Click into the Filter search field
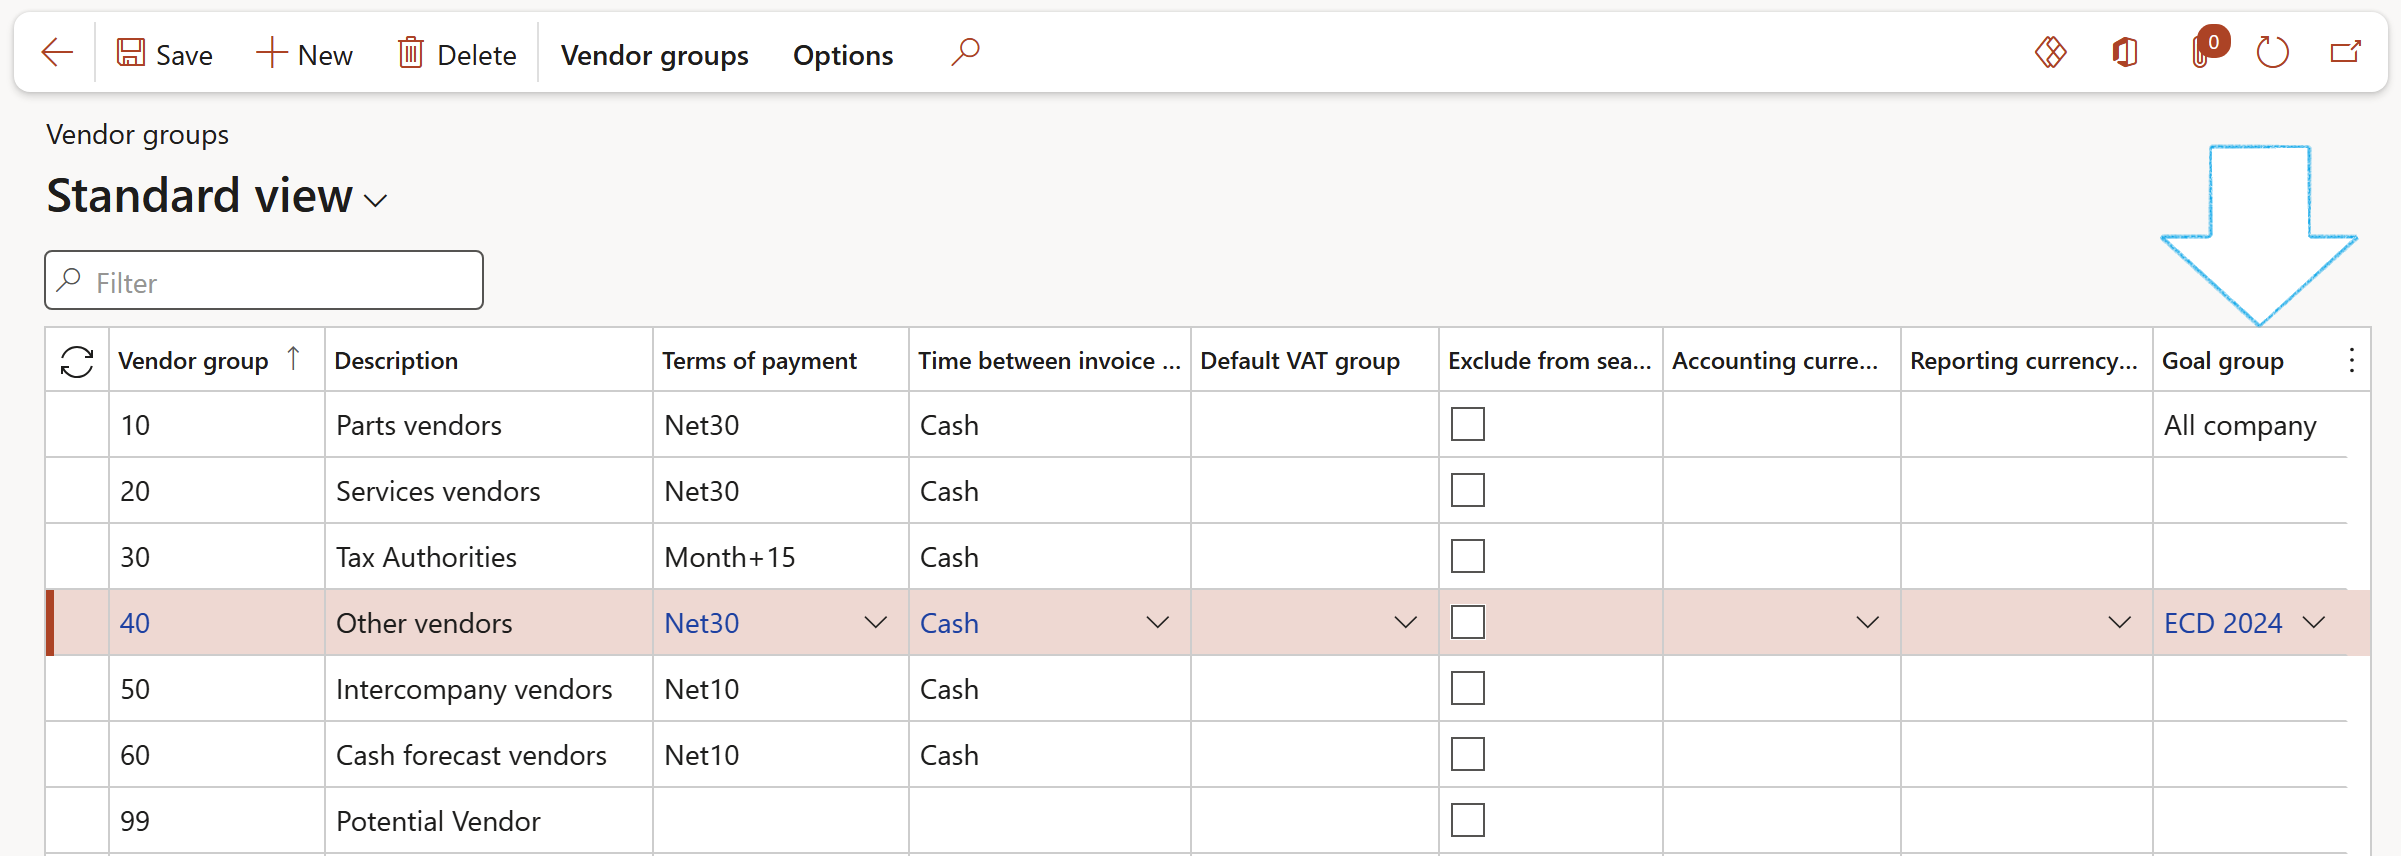 click(x=264, y=282)
